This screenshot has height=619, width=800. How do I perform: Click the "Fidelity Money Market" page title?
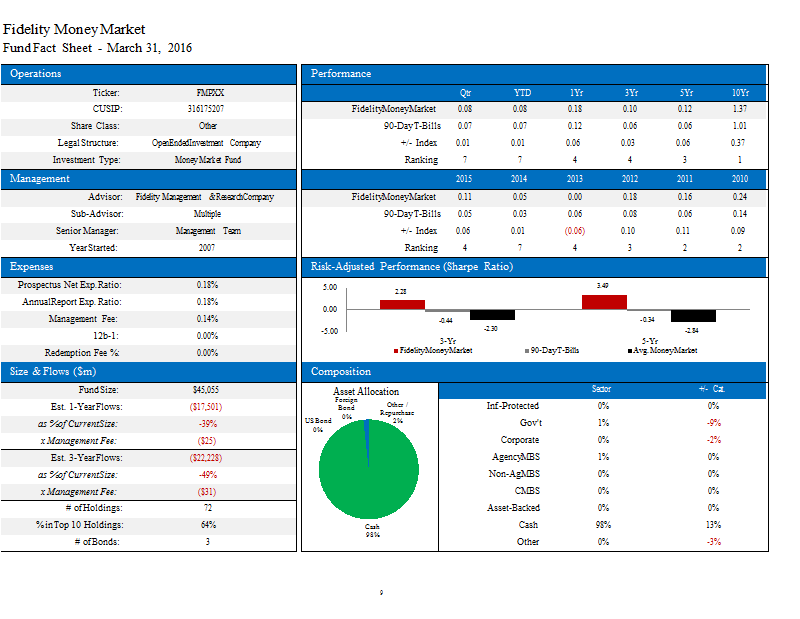coord(74,29)
